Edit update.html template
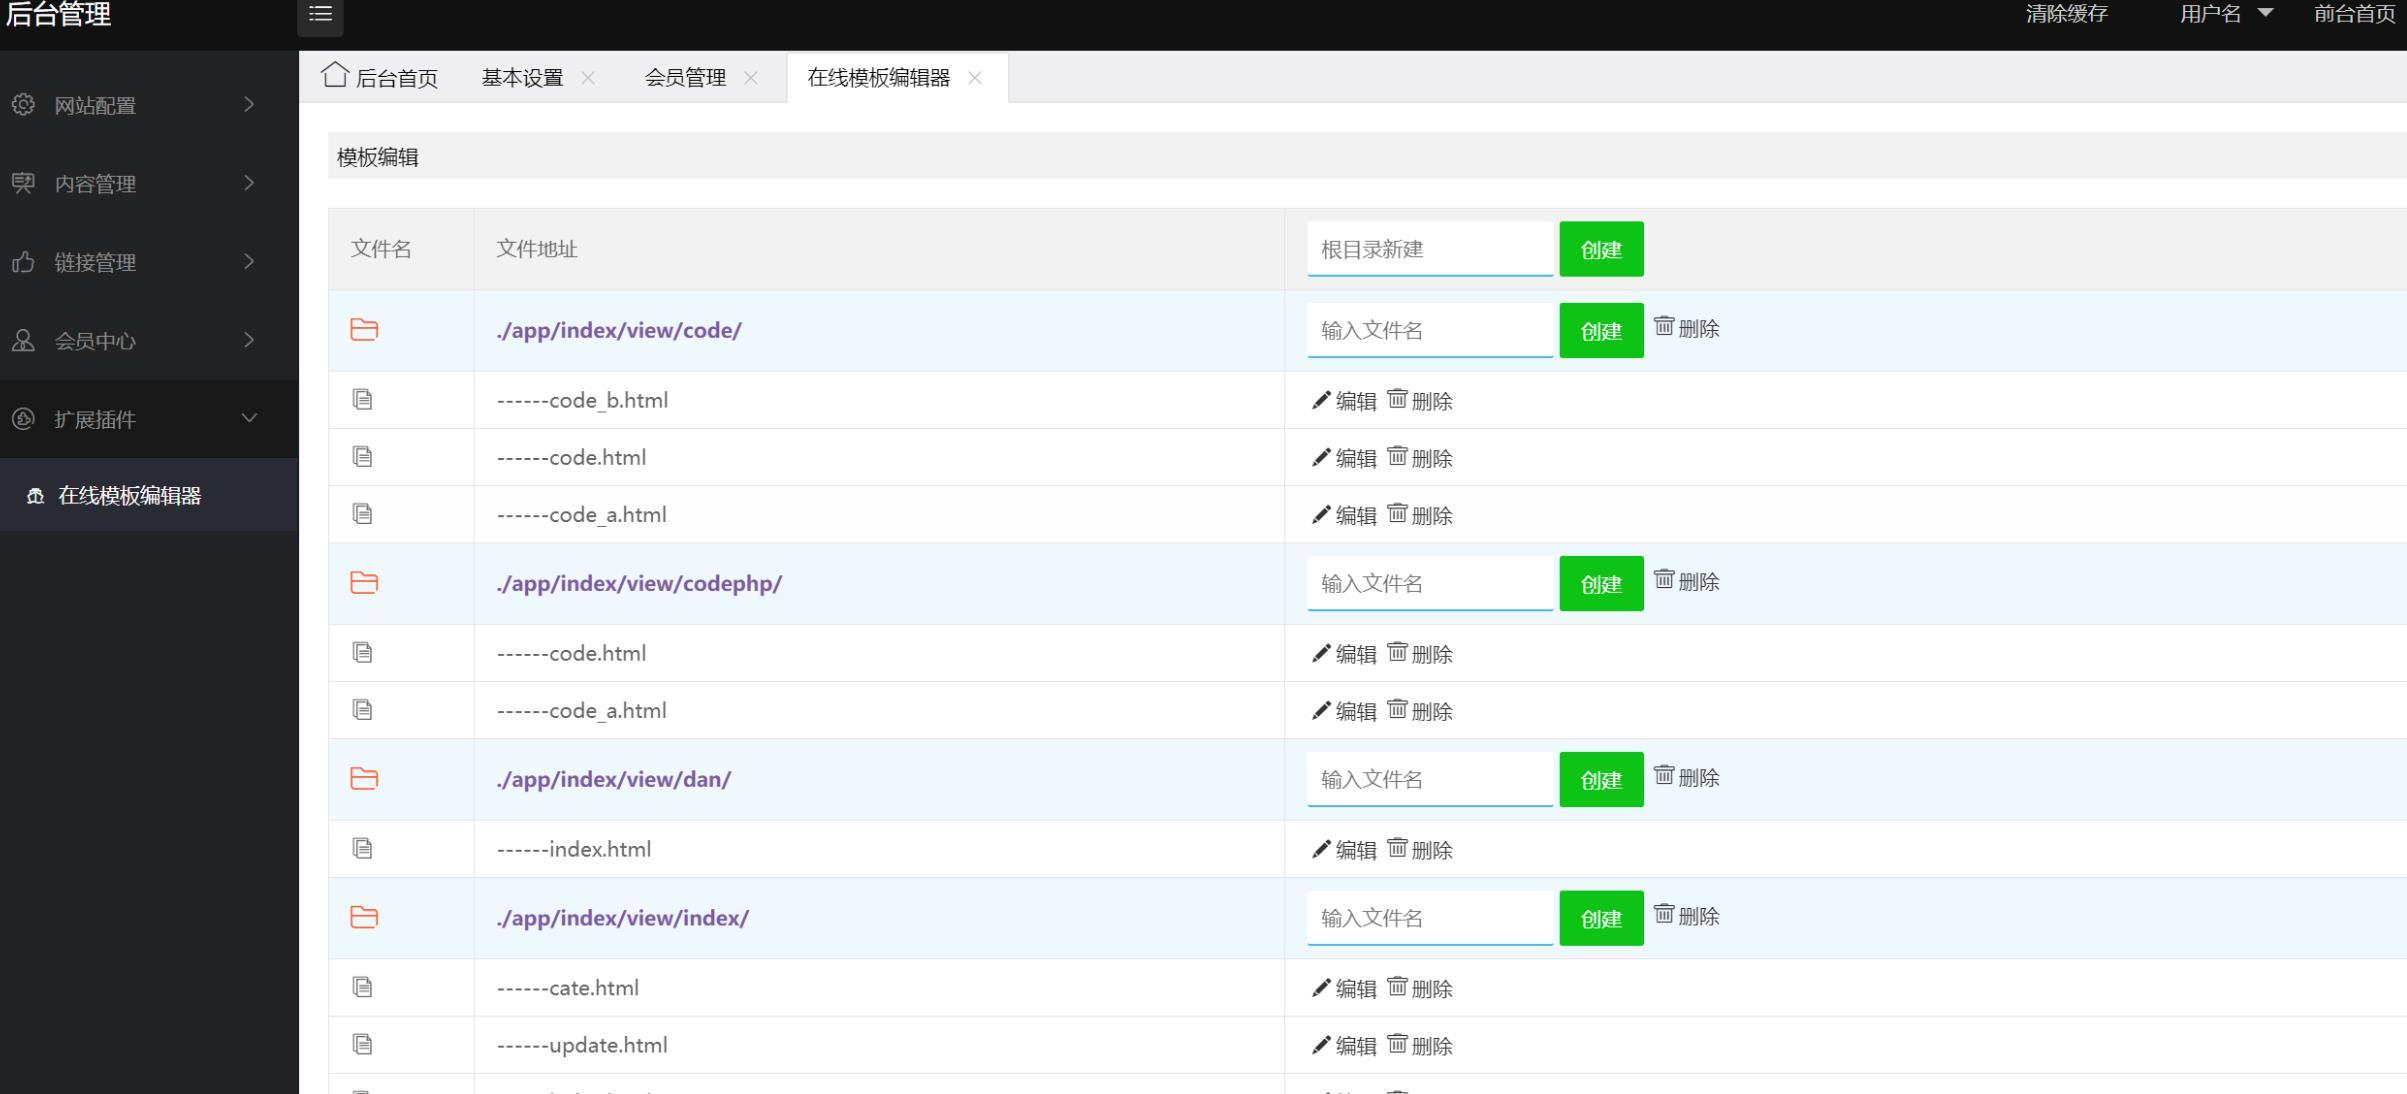Viewport: 2407px width, 1094px height. pyautogui.click(x=1344, y=1045)
